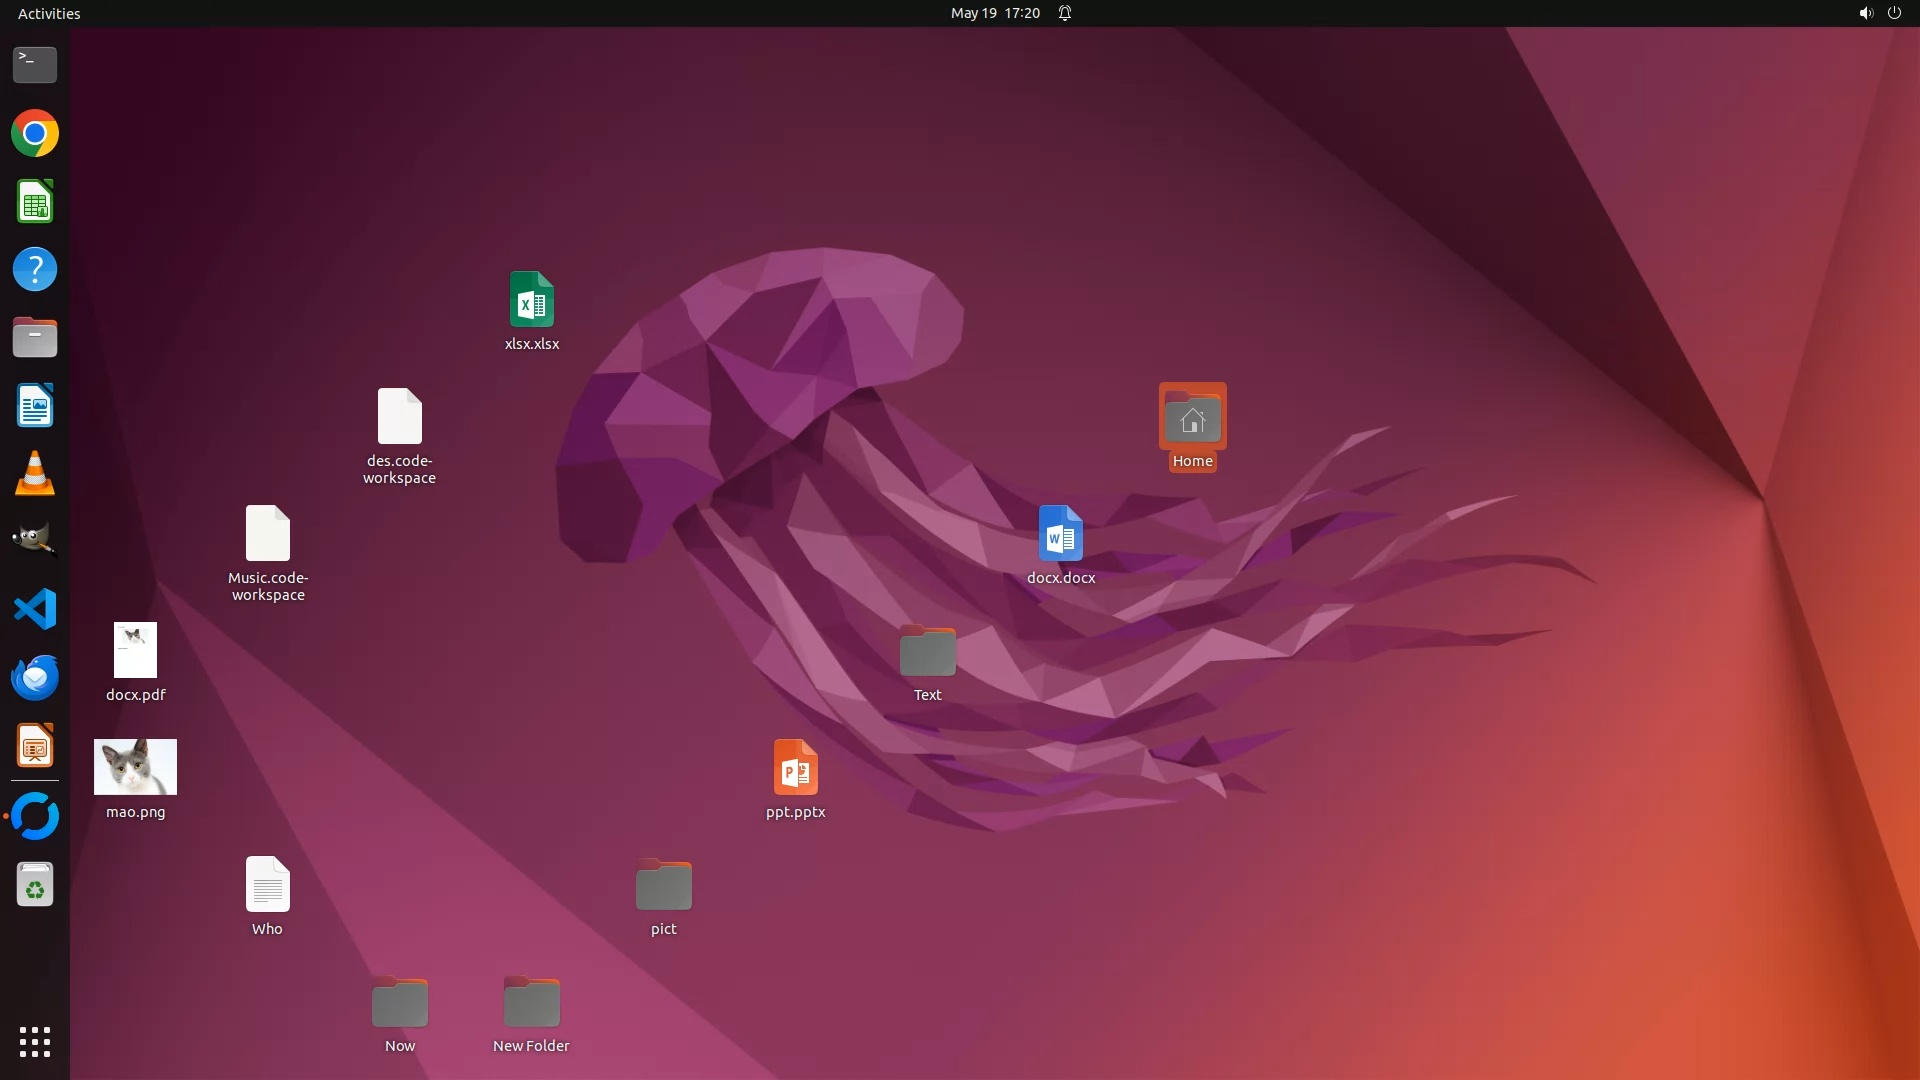
Task: Select the ppt.pptx presentation file
Action: (x=795, y=768)
